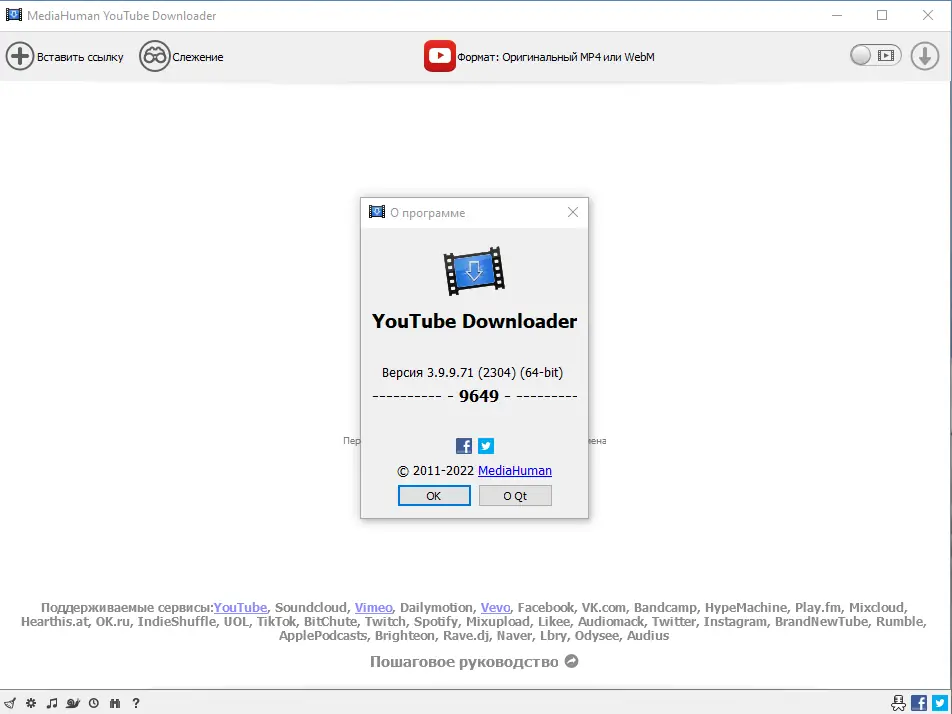Open the Формат: Оригинальный MP4 или WebM selector
The height and width of the screenshot is (714, 952).
pos(556,57)
